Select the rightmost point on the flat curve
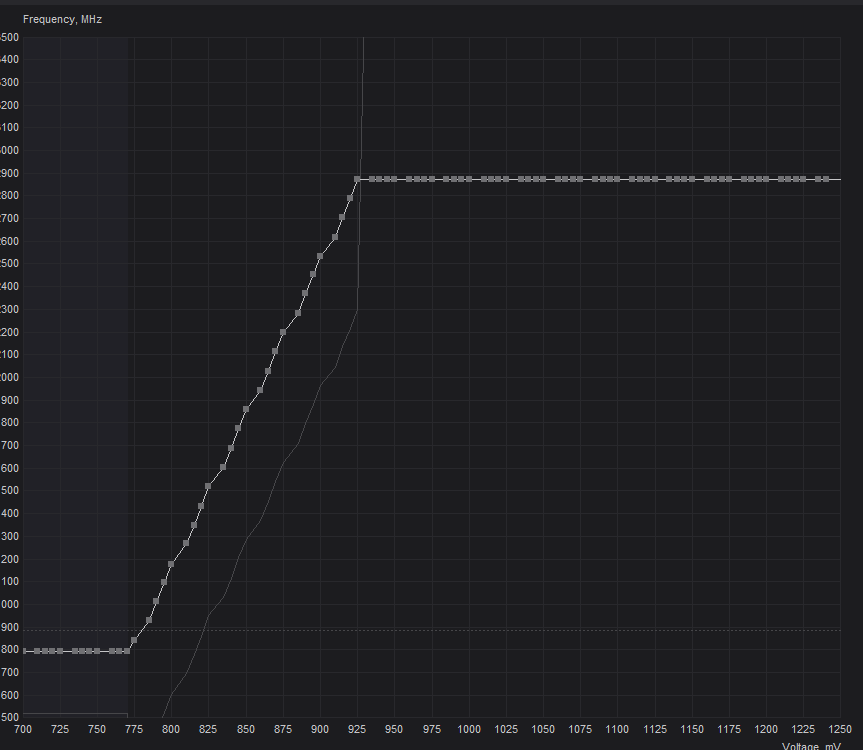This screenshot has height=750, width=863. (x=826, y=179)
